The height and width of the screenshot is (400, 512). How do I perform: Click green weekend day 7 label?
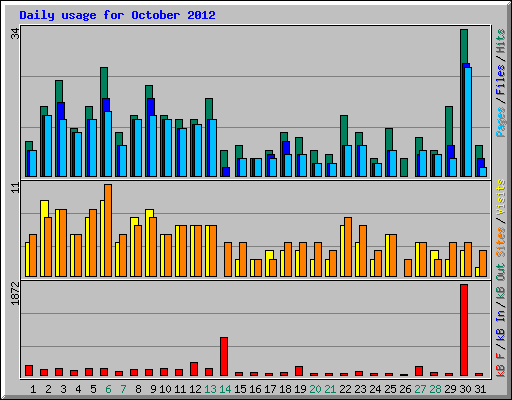(123, 389)
